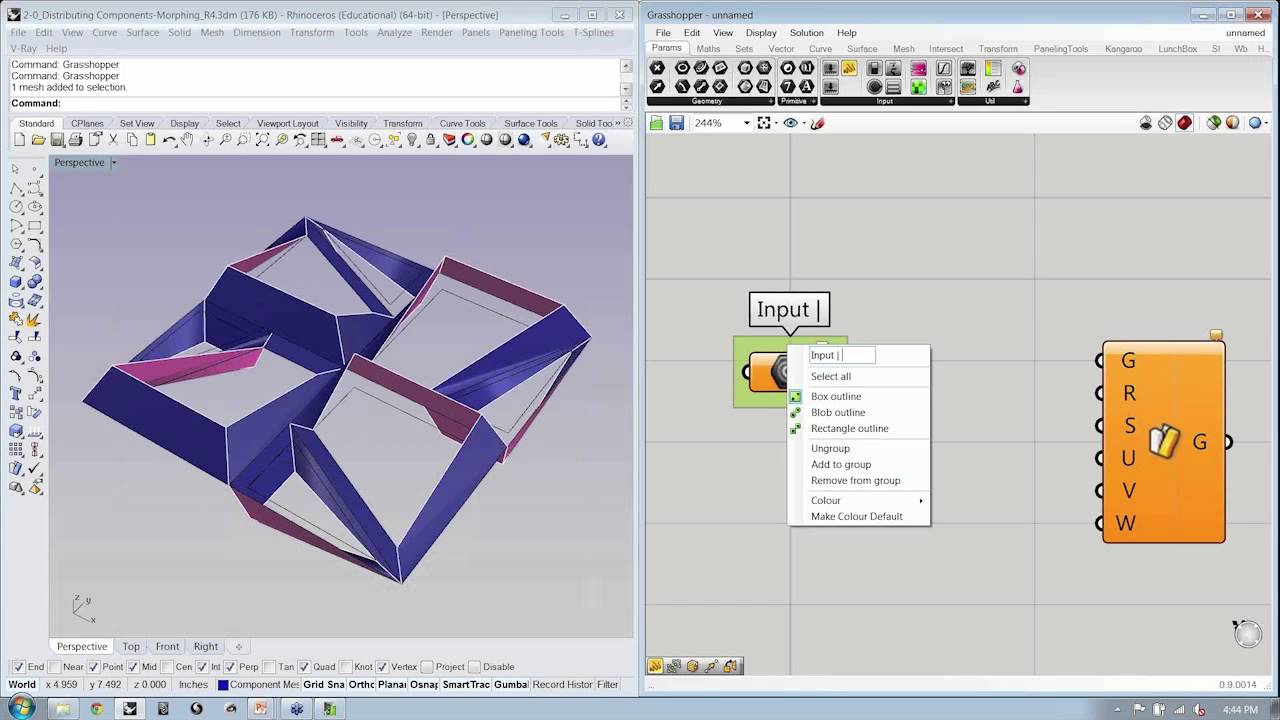Viewport: 1280px width, 720px height.
Task: Toggle the Grid Snap status bar button
Action: (323, 684)
